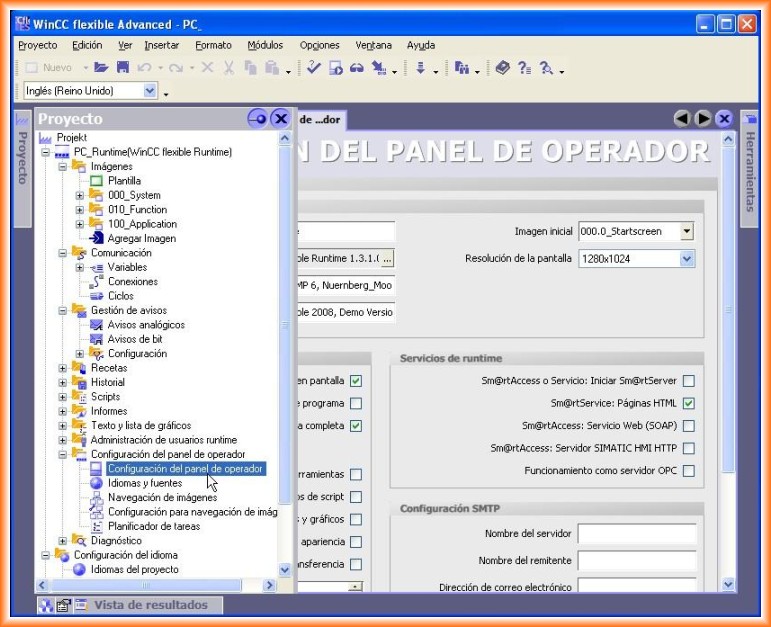Enable Sm@rtAccess Iniciar Sm@rtServer checkbox

click(688, 381)
